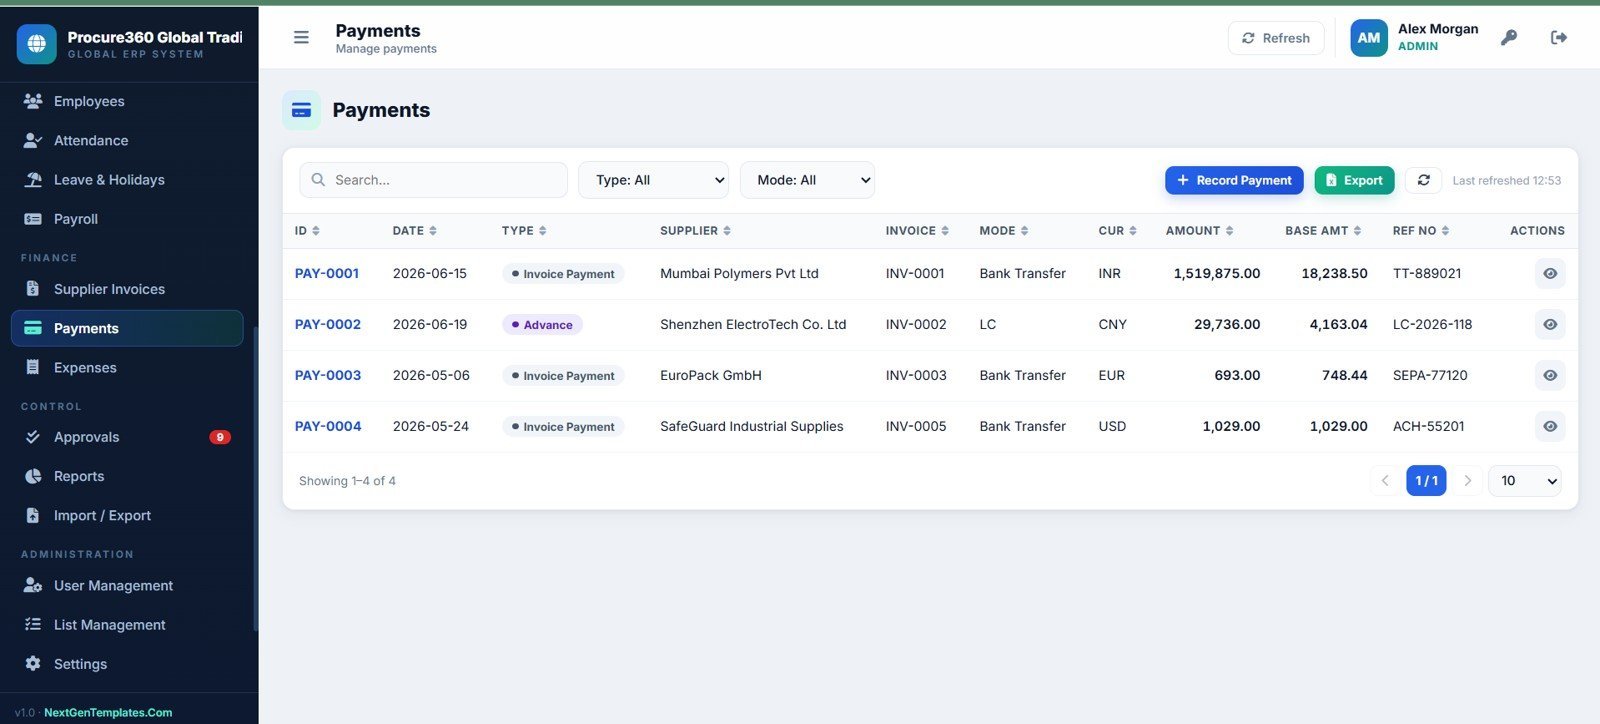Image resolution: width=1600 pixels, height=724 pixels.
Task: Click the 1 / 1 page indicator
Action: tap(1426, 481)
